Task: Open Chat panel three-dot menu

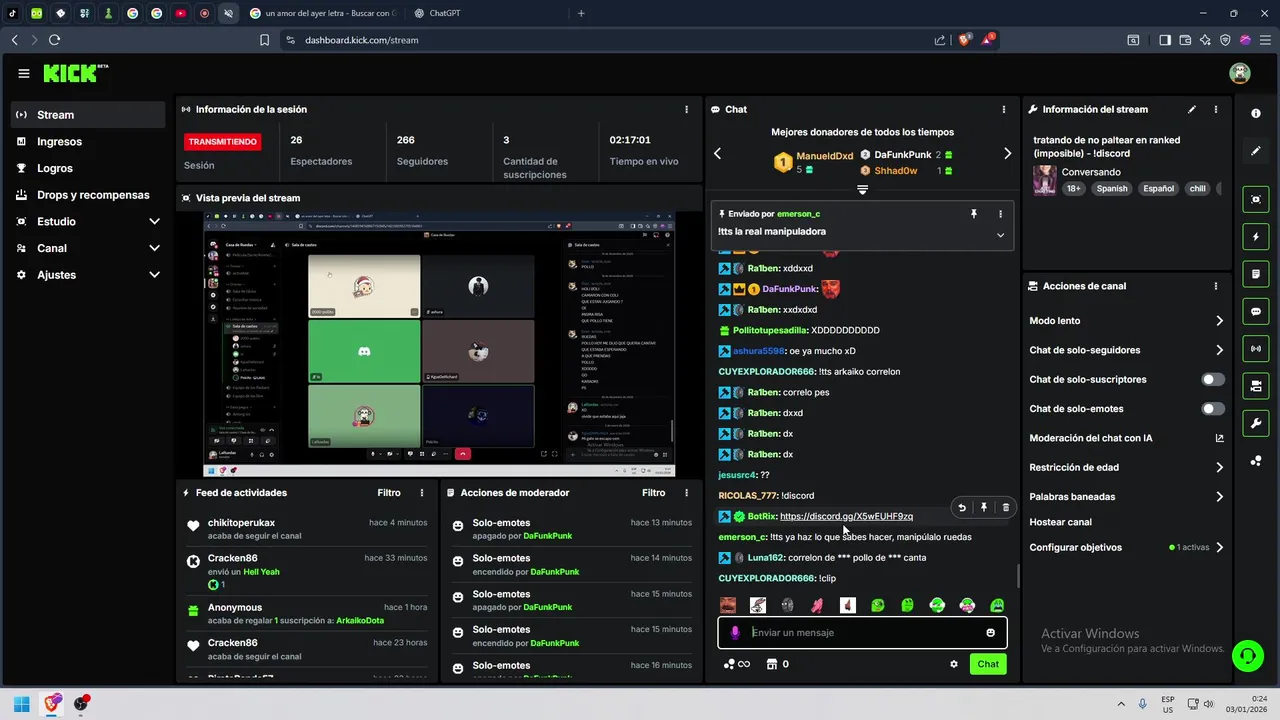Action: click(x=1004, y=109)
